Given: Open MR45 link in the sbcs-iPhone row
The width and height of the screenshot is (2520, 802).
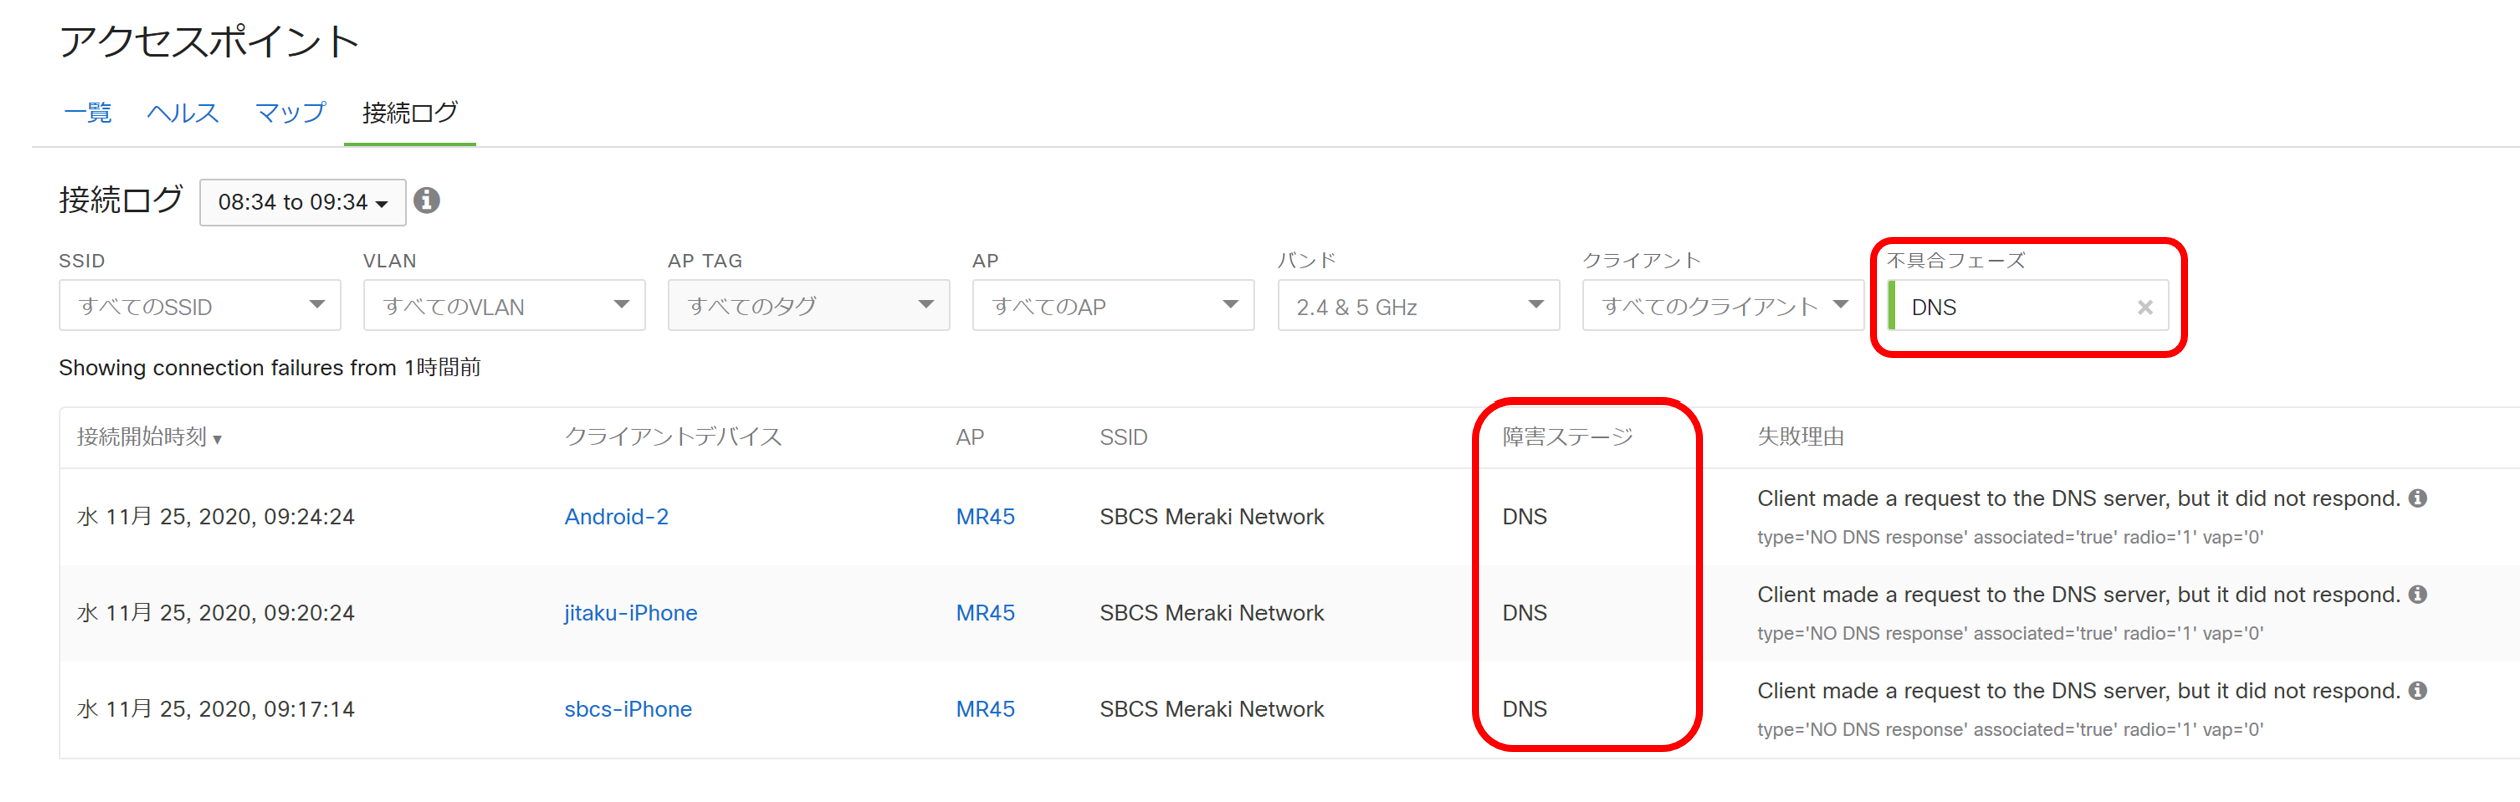Looking at the screenshot, I should coord(985,709).
